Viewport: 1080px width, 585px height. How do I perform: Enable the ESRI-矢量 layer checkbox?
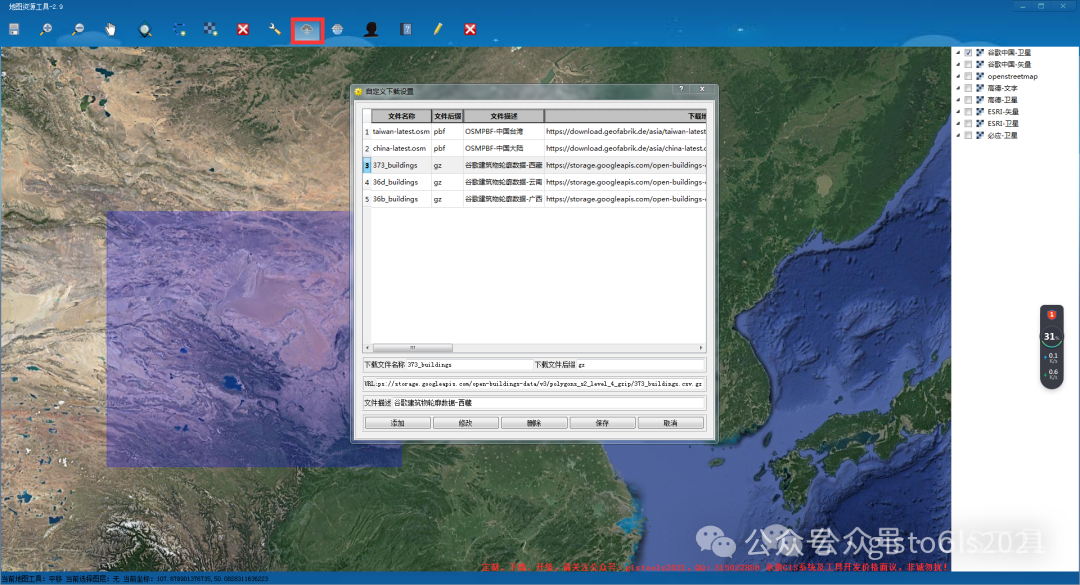click(968, 112)
